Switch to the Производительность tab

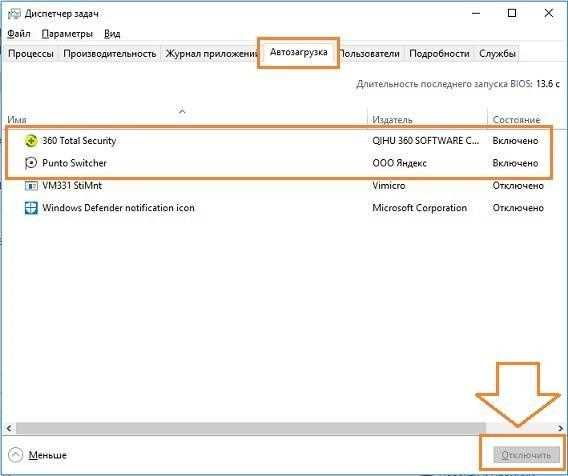click(x=109, y=54)
